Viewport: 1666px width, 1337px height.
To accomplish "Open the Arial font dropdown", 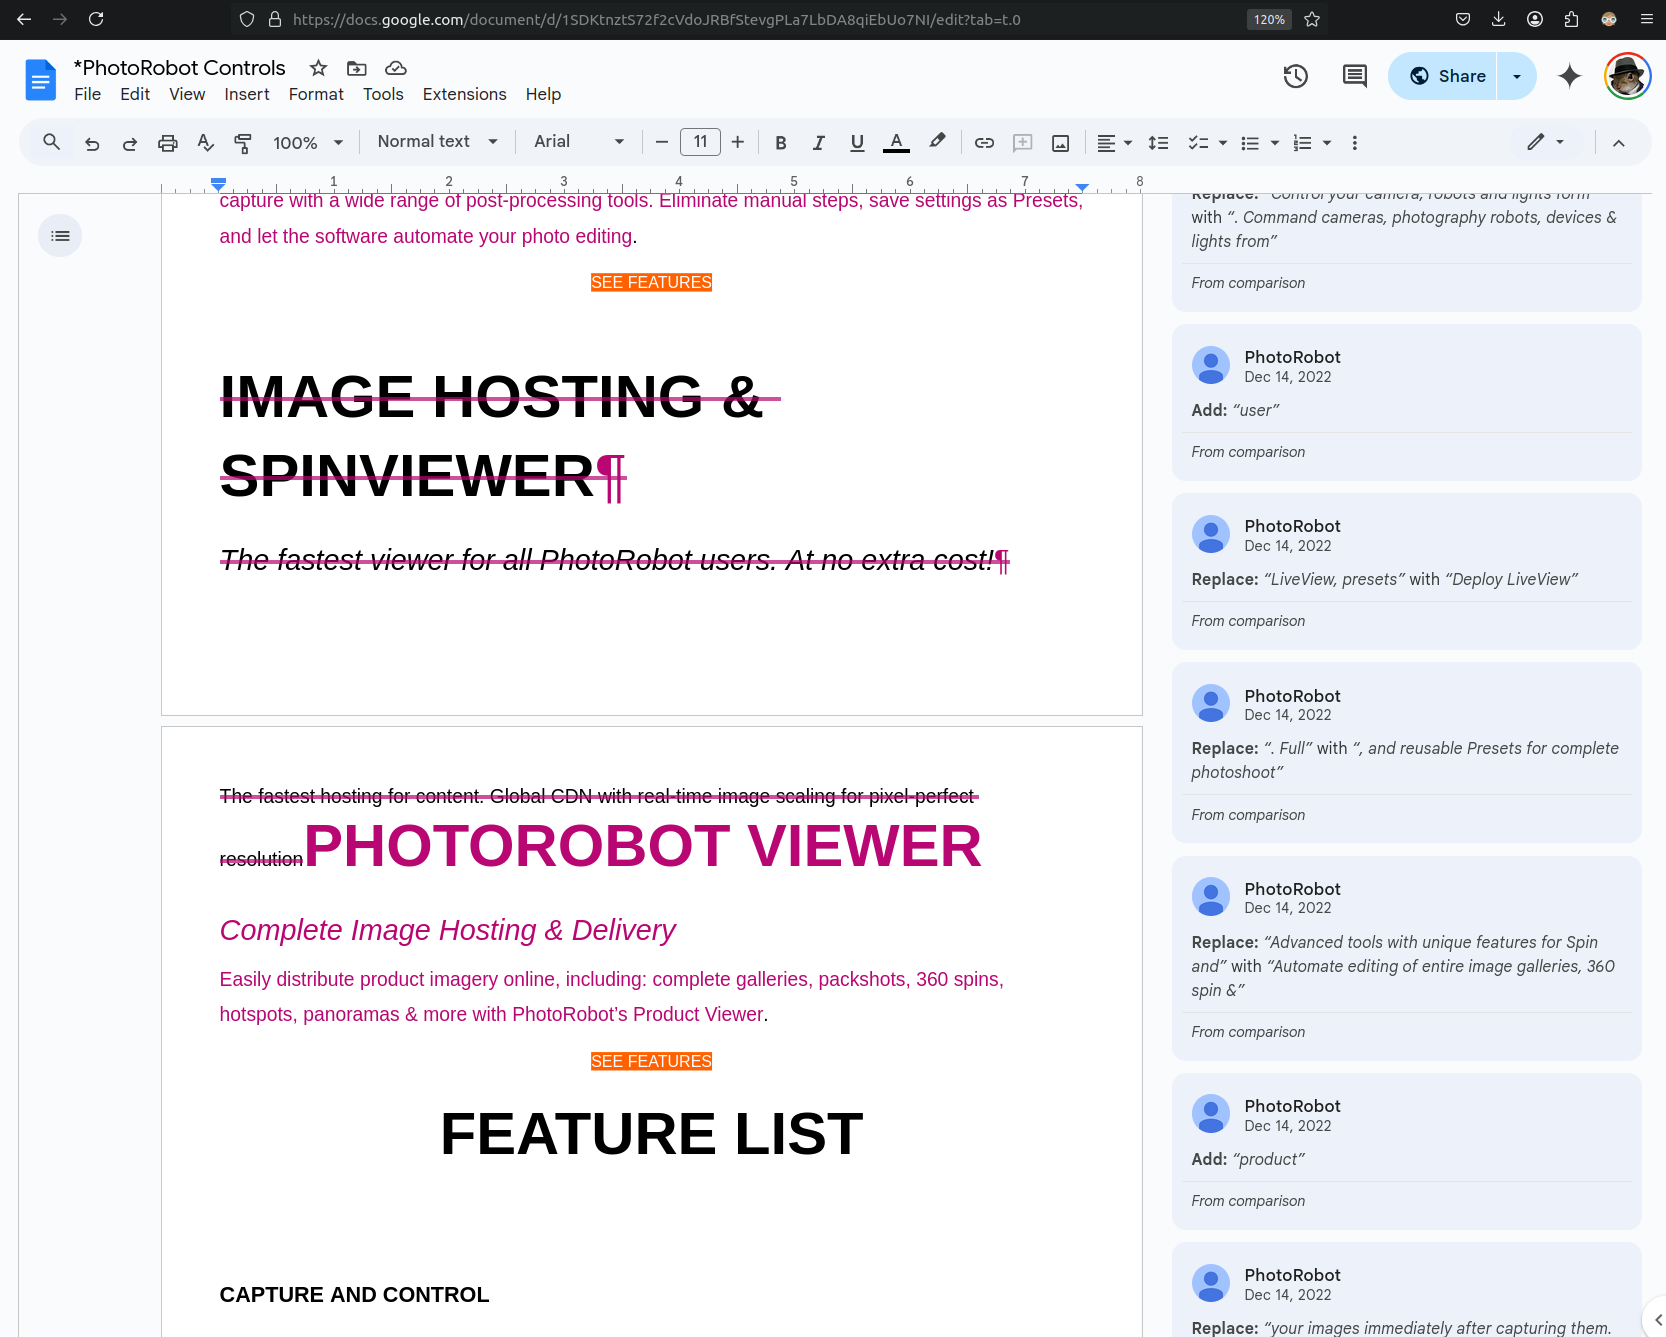I will (579, 142).
